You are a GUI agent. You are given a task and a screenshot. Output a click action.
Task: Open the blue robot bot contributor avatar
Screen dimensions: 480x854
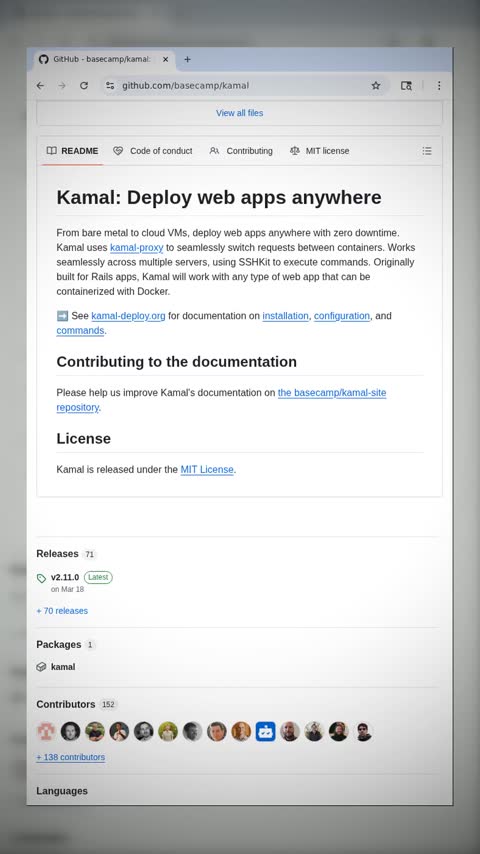click(x=265, y=731)
